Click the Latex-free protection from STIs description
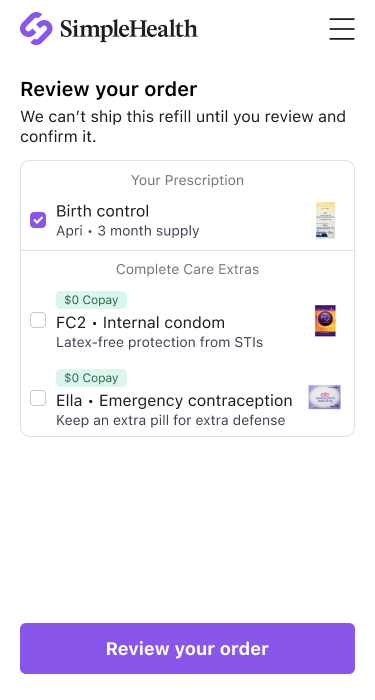Viewport: 375px width, 700px height. click(159, 342)
